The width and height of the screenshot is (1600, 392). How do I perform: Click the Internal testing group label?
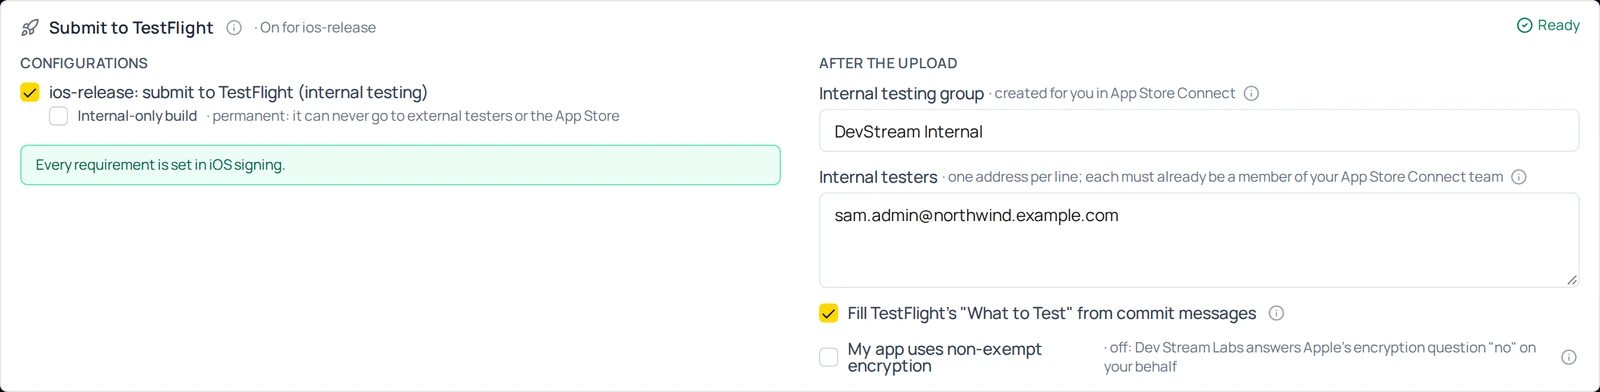coord(901,93)
